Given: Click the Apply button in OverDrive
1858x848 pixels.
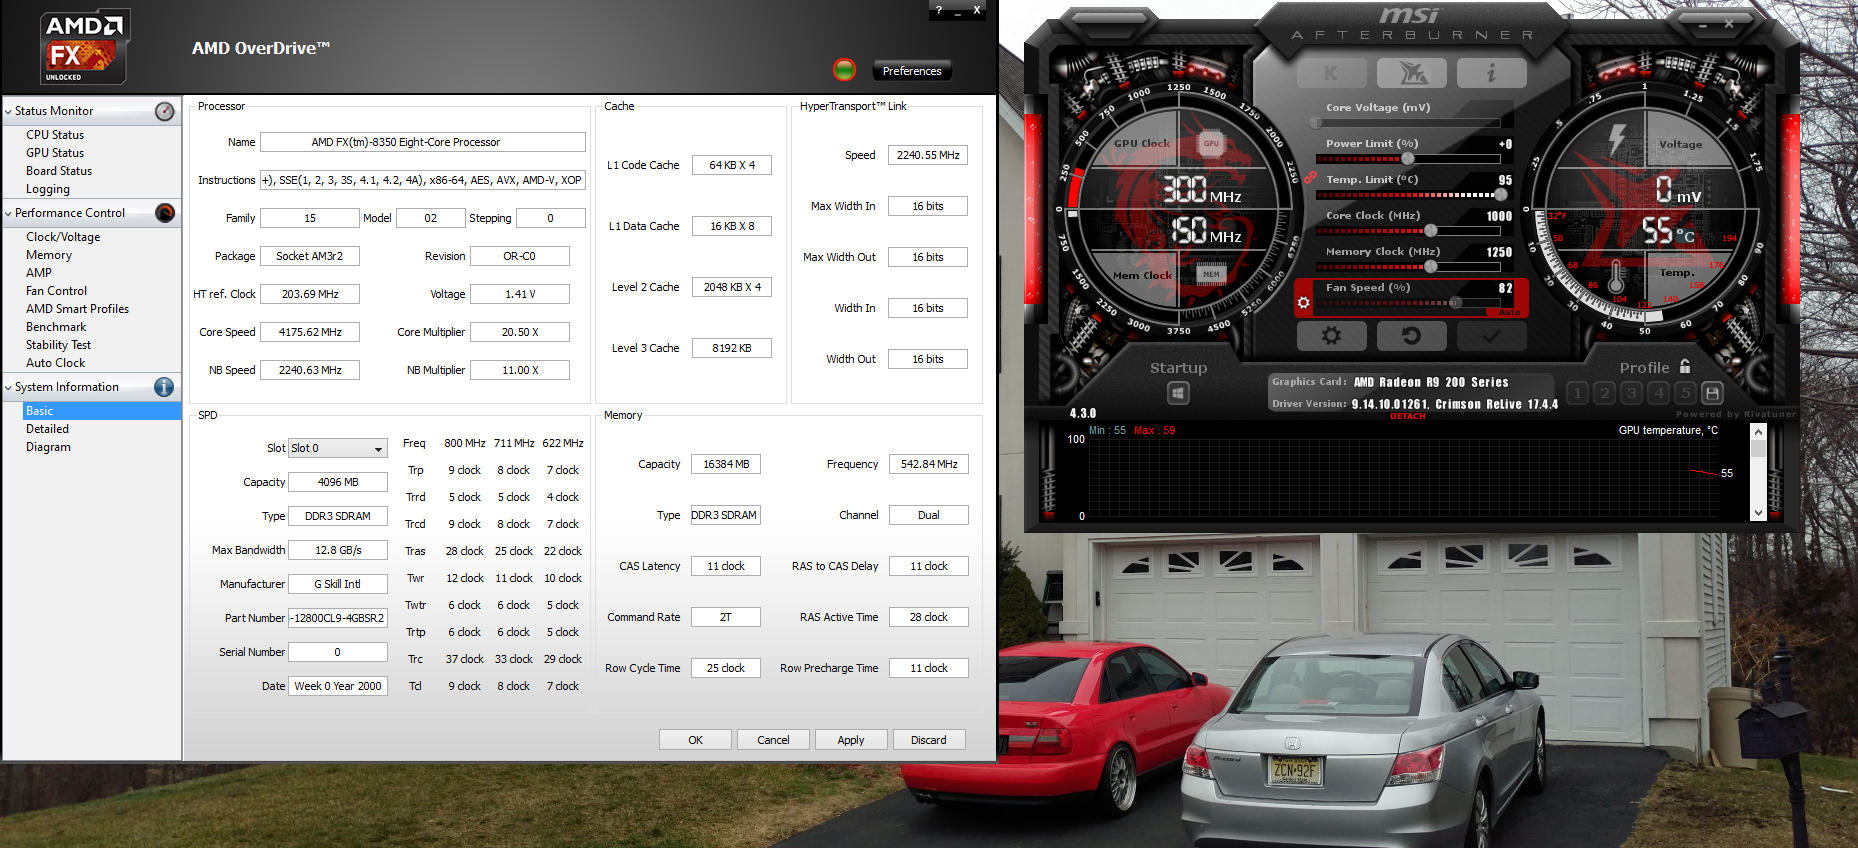Looking at the screenshot, I should coord(851,740).
